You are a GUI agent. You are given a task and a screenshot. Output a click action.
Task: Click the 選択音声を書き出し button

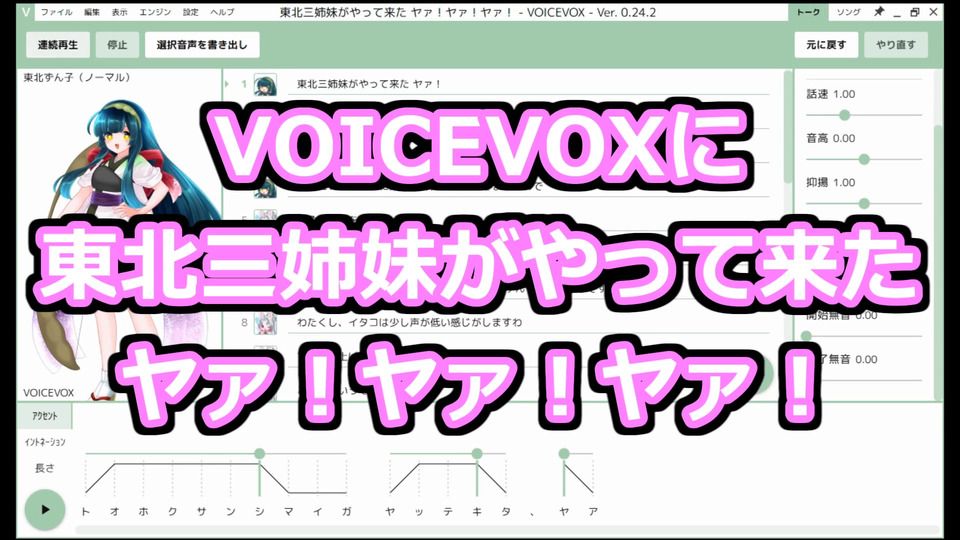point(202,45)
